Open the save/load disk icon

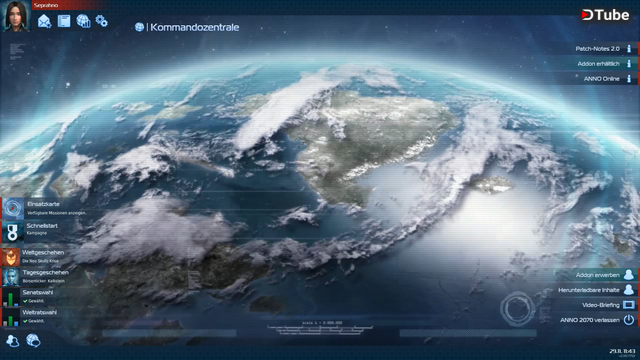[64, 21]
